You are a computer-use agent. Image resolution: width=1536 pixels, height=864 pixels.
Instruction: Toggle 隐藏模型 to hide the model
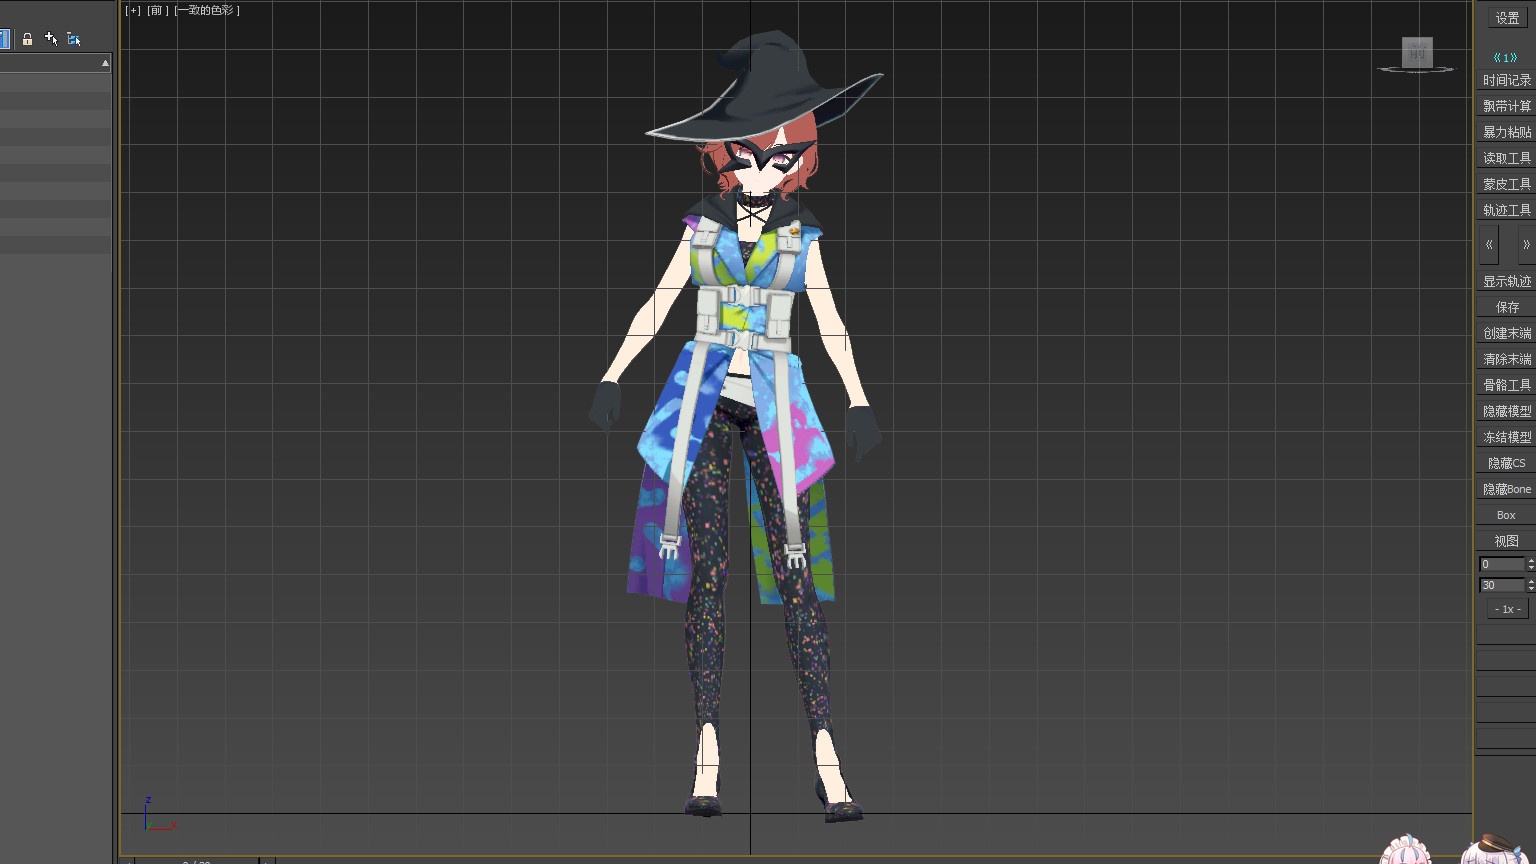1506,411
